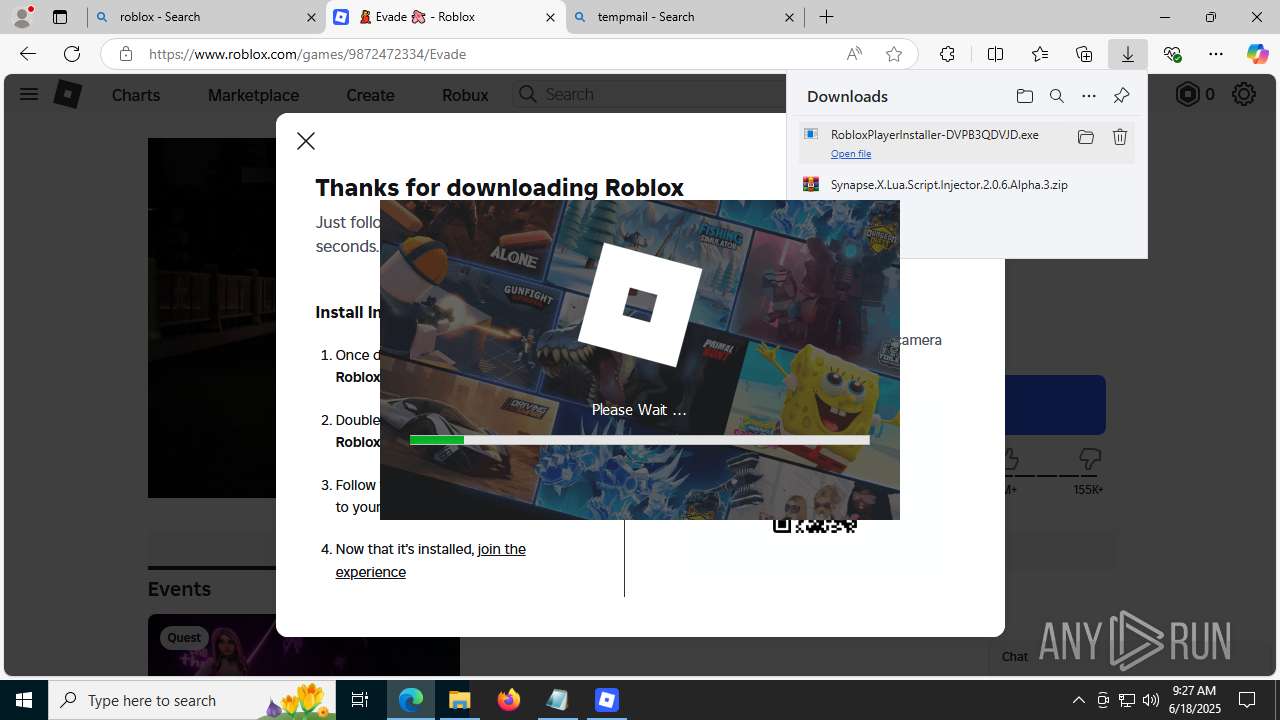The height and width of the screenshot is (720, 1280).
Task: Open Roblox settings gear
Action: pos(1244,94)
